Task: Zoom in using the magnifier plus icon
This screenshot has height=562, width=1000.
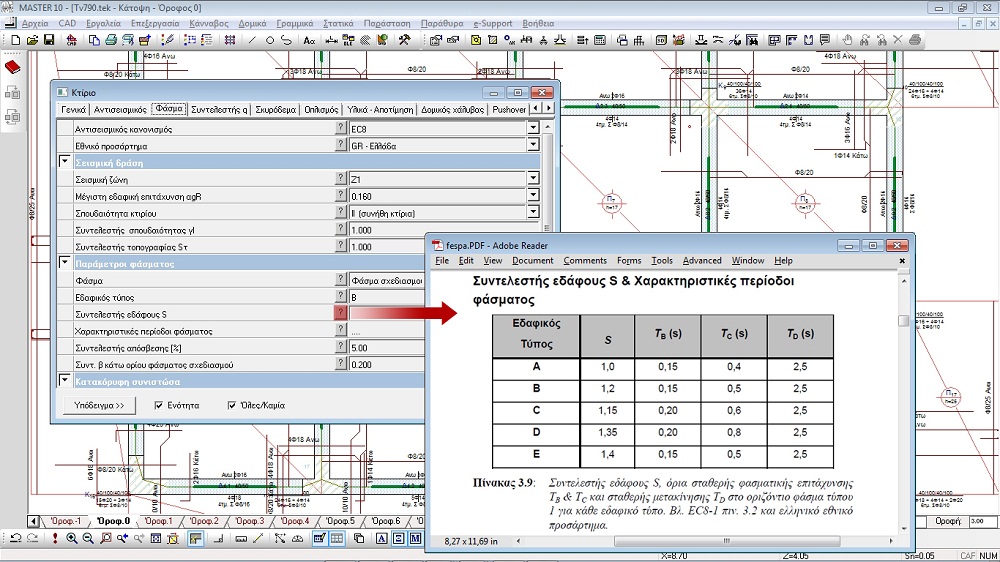Action: [71, 538]
